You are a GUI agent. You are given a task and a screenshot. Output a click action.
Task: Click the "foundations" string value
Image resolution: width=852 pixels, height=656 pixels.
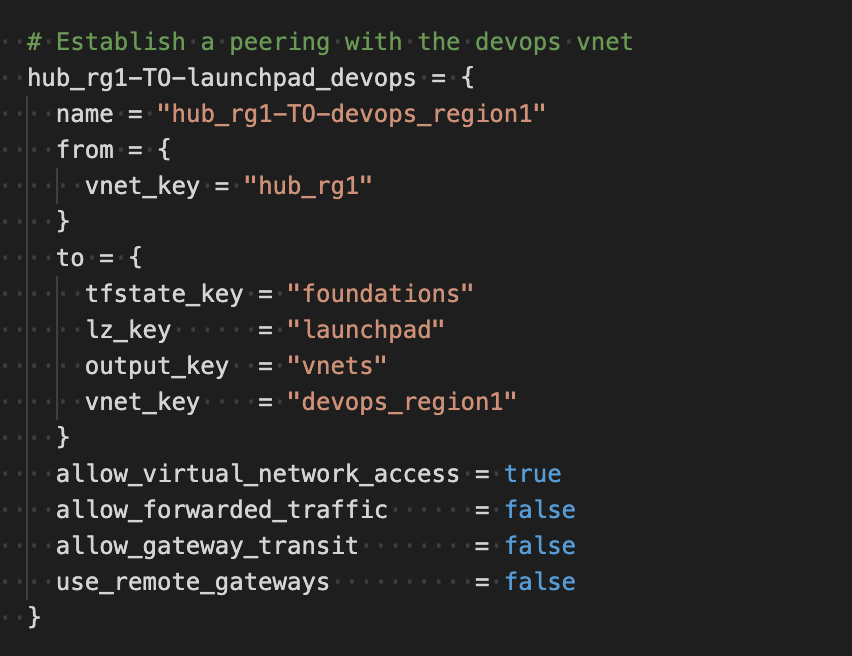pyautogui.click(x=380, y=294)
